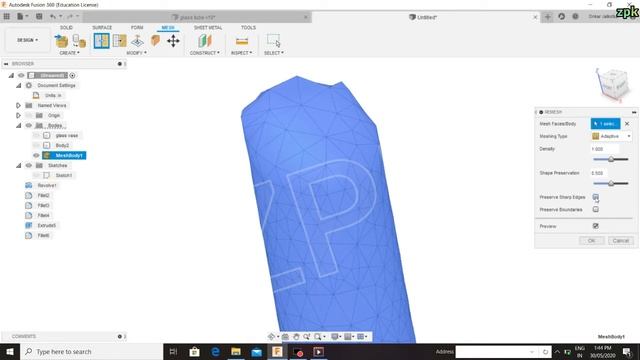Screen dimensions: 640x360
Task: Open the Modify dropdown menu
Action: [136, 53]
